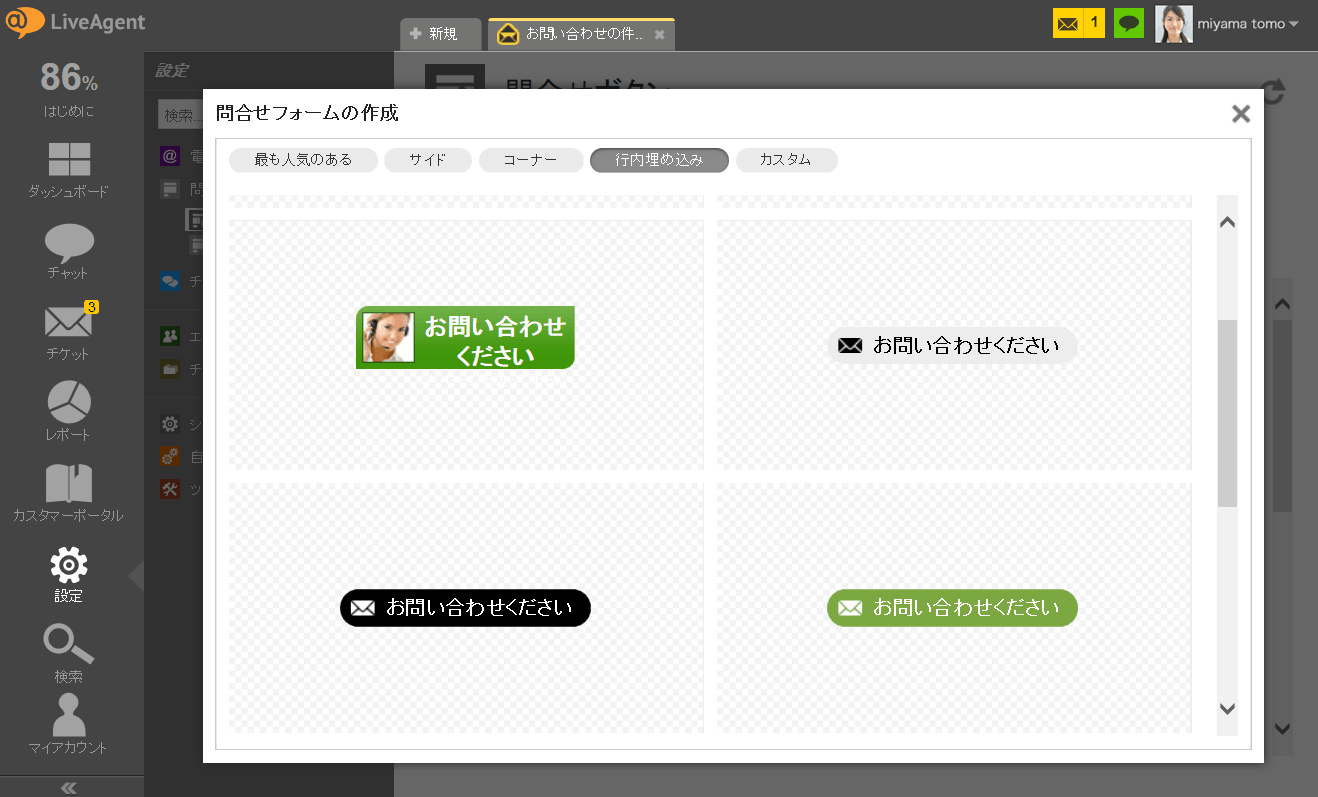The height and width of the screenshot is (797, 1318).
Task: Open My Account silhouette icon
Action: (69, 715)
